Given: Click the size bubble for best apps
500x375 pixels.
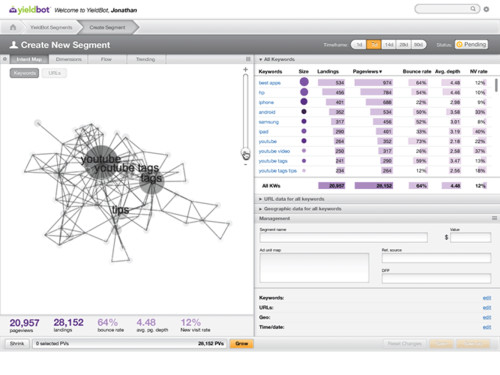Looking at the screenshot, I should click(x=304, y=82).
